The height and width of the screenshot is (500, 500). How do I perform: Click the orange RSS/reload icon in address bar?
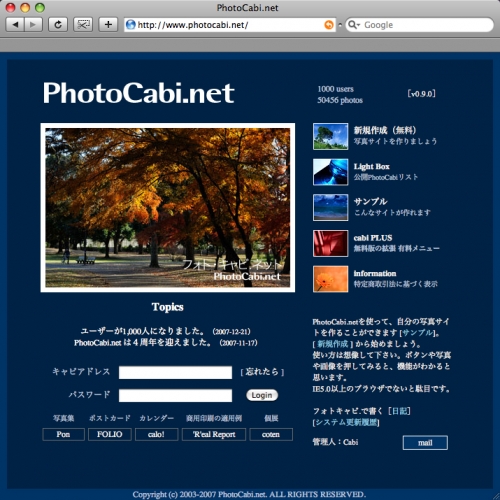[x=329, y=25]
